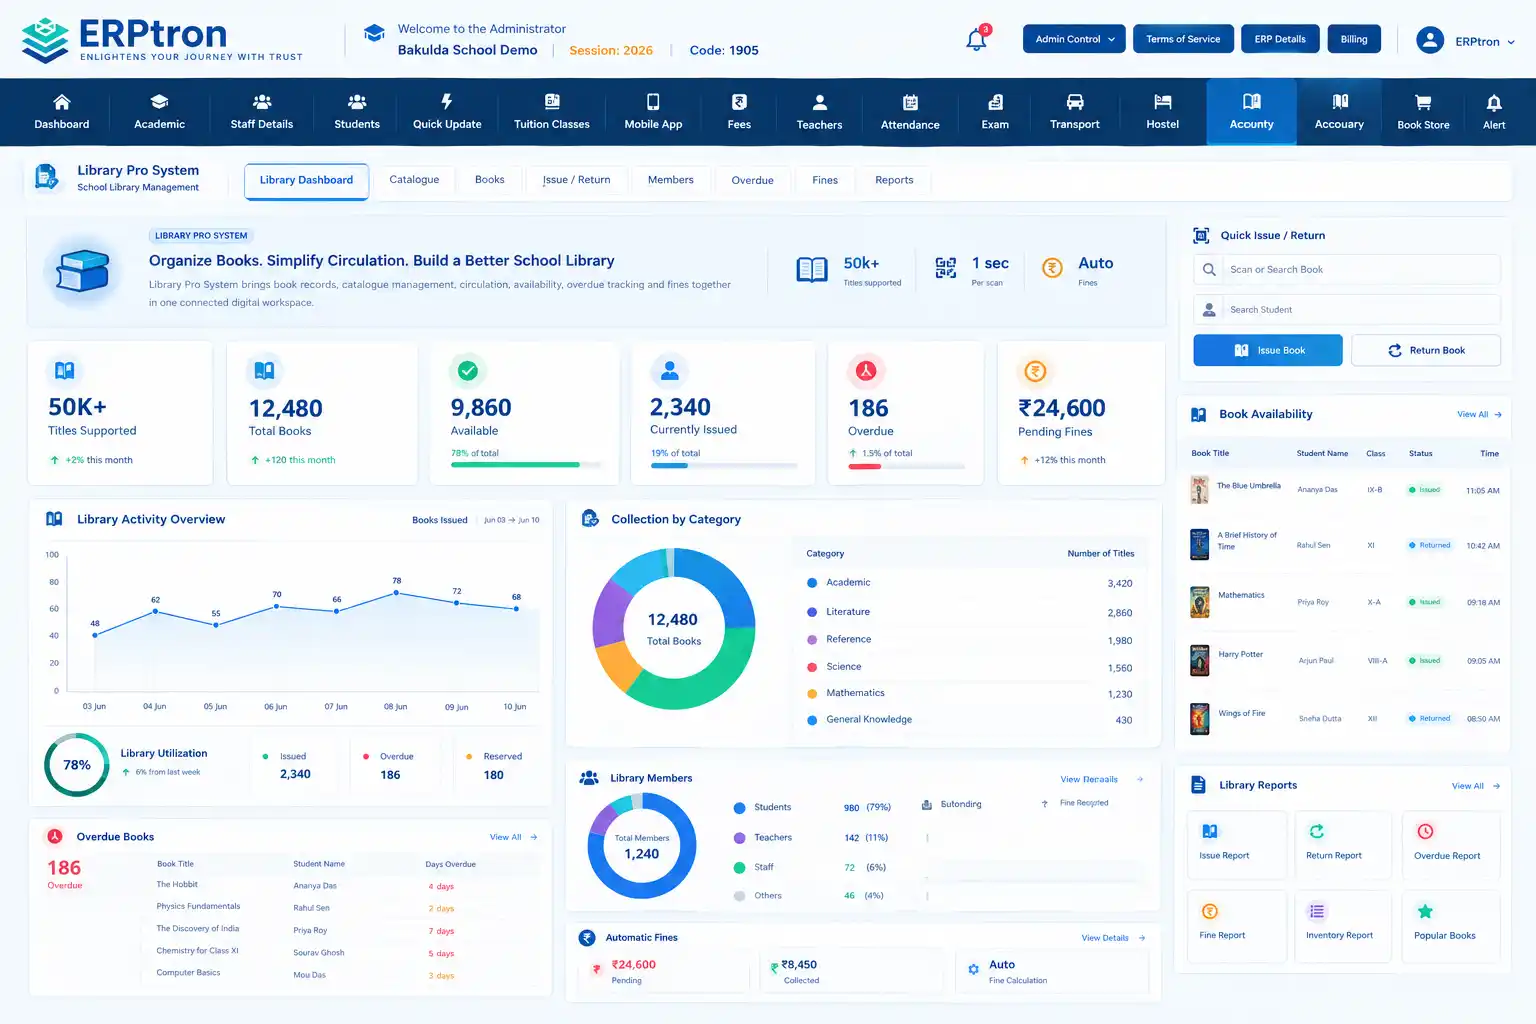Open Staff Details from the navigation bar
Screen dimensions: 1536x1024
(x=262, y=112)
